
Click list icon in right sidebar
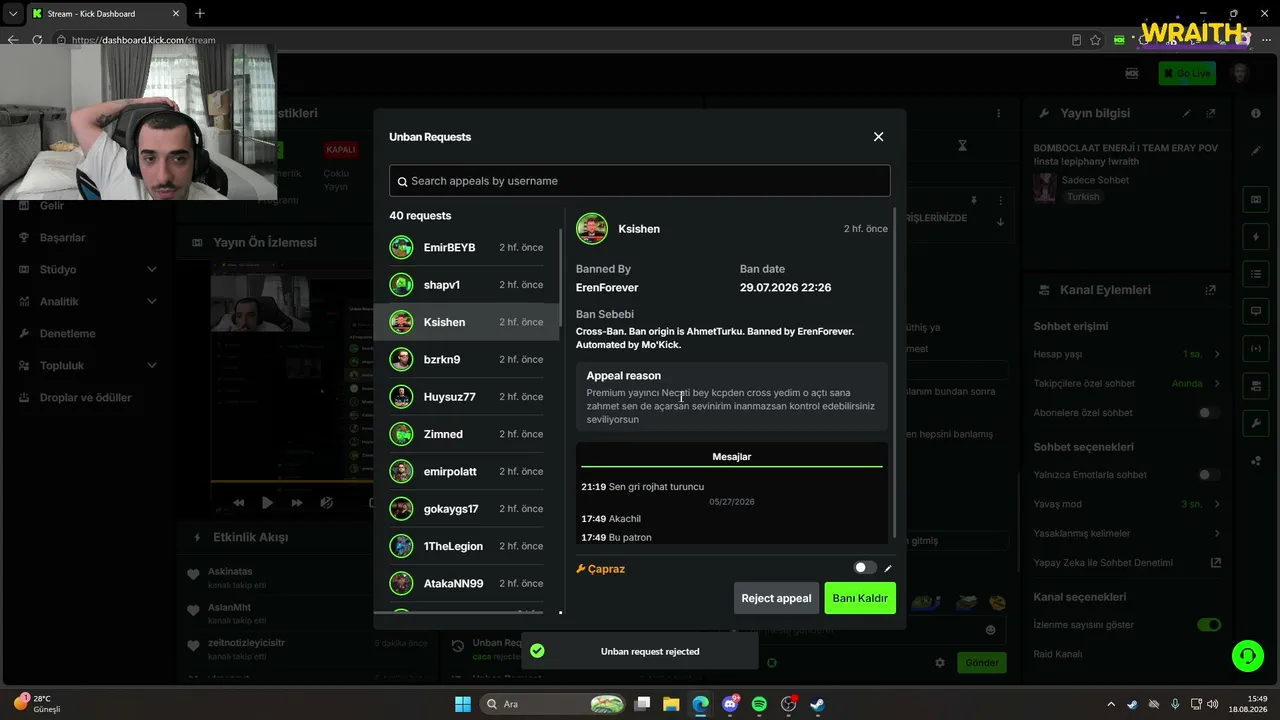[1256, 274]
